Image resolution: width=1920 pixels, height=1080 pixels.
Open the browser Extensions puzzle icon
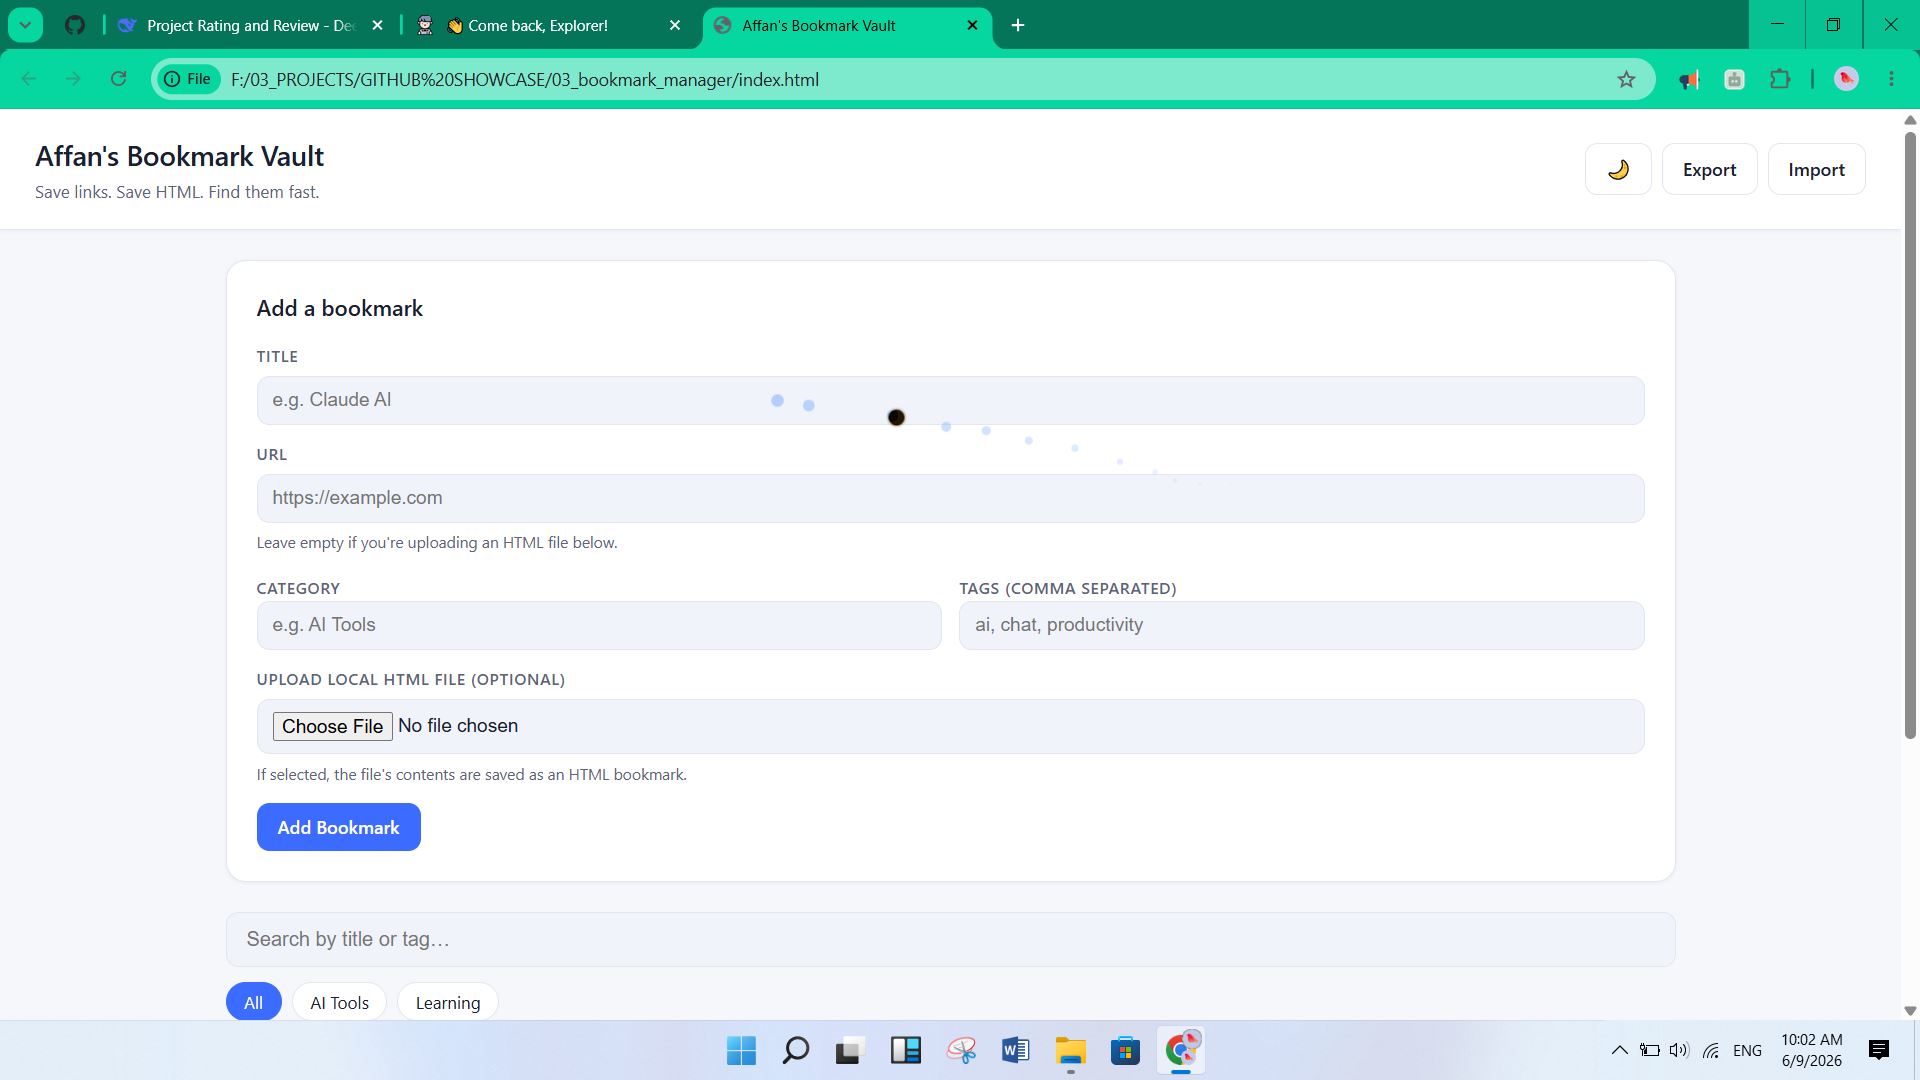(1780, 79)
